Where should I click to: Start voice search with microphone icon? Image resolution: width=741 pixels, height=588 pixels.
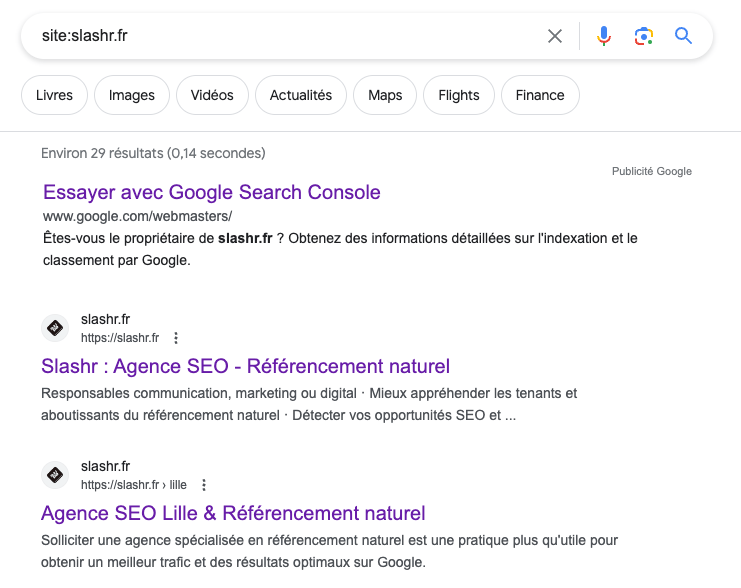604,37
